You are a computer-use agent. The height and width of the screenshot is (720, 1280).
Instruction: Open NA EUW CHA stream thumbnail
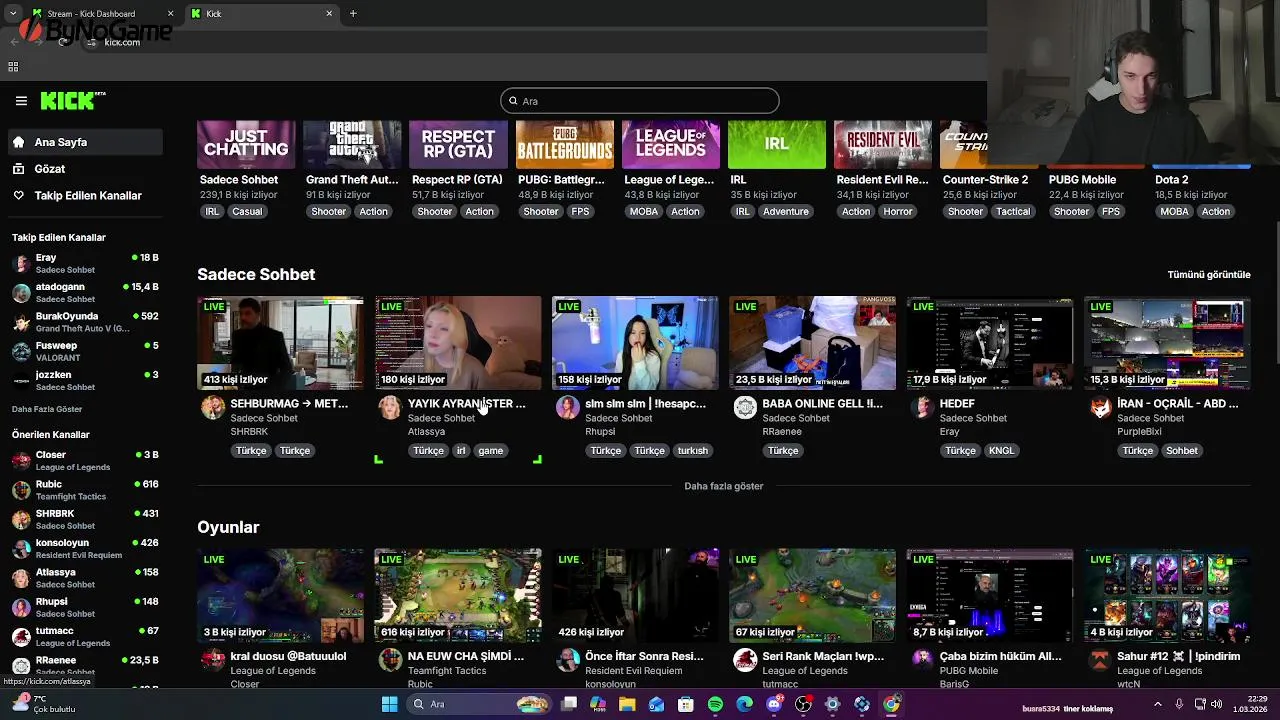458,595
